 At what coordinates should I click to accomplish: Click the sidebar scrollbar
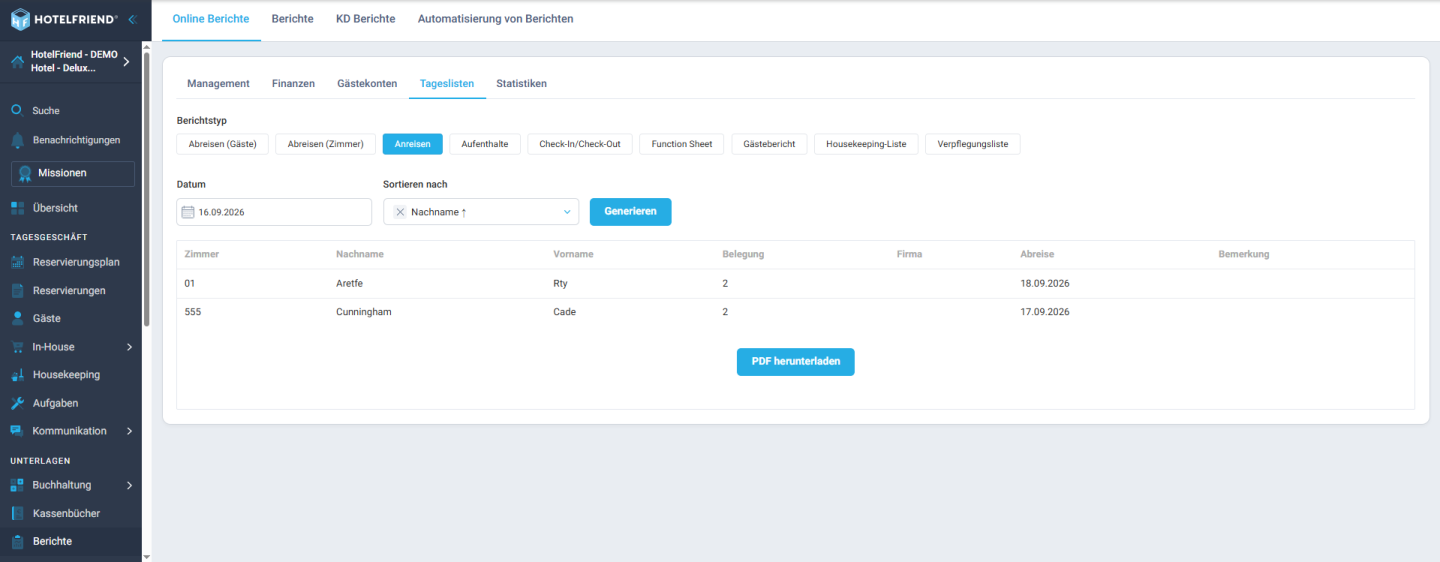147,190
